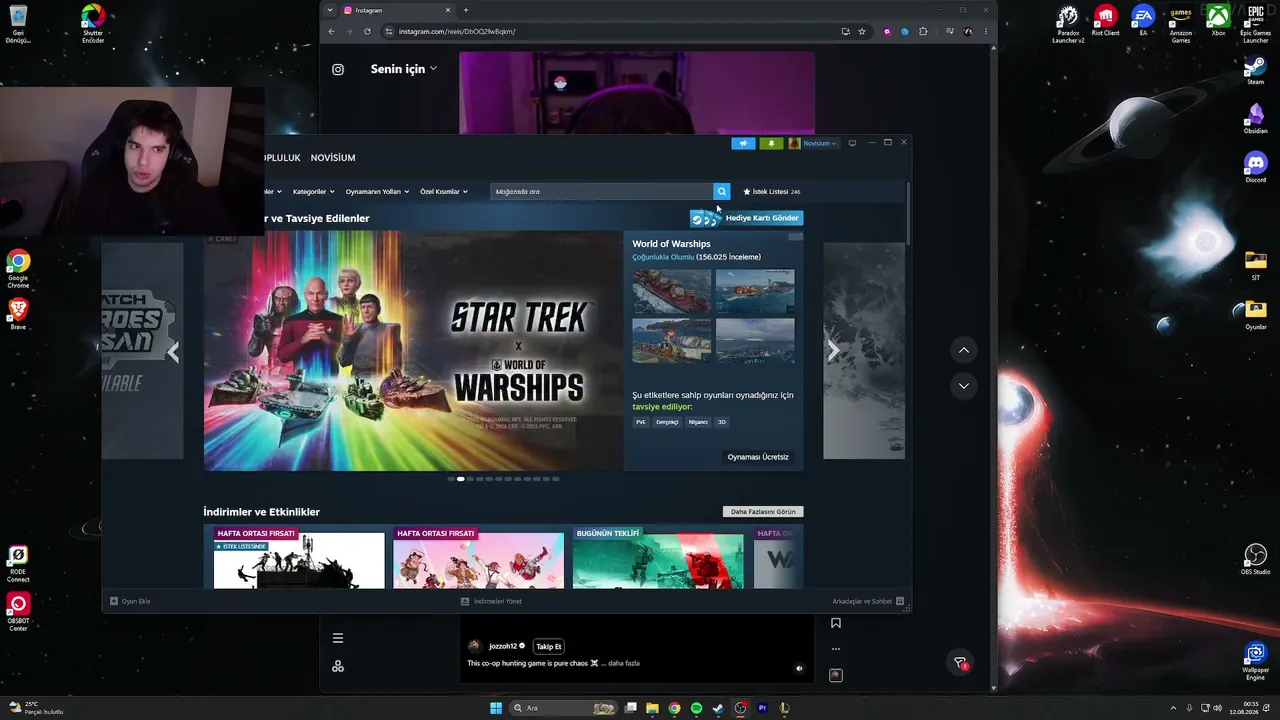The height and width of the screenshot is (720, 1280).
Task: Open Arkadaşlar ve Sohbet in Steam
Action: [x=868, y=601]
